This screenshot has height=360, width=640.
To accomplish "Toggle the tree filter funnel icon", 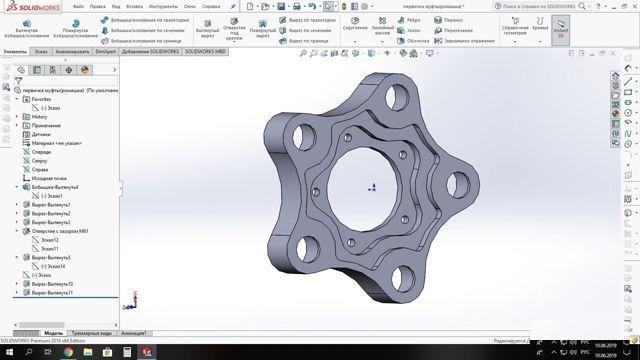I will coord(18,81).
